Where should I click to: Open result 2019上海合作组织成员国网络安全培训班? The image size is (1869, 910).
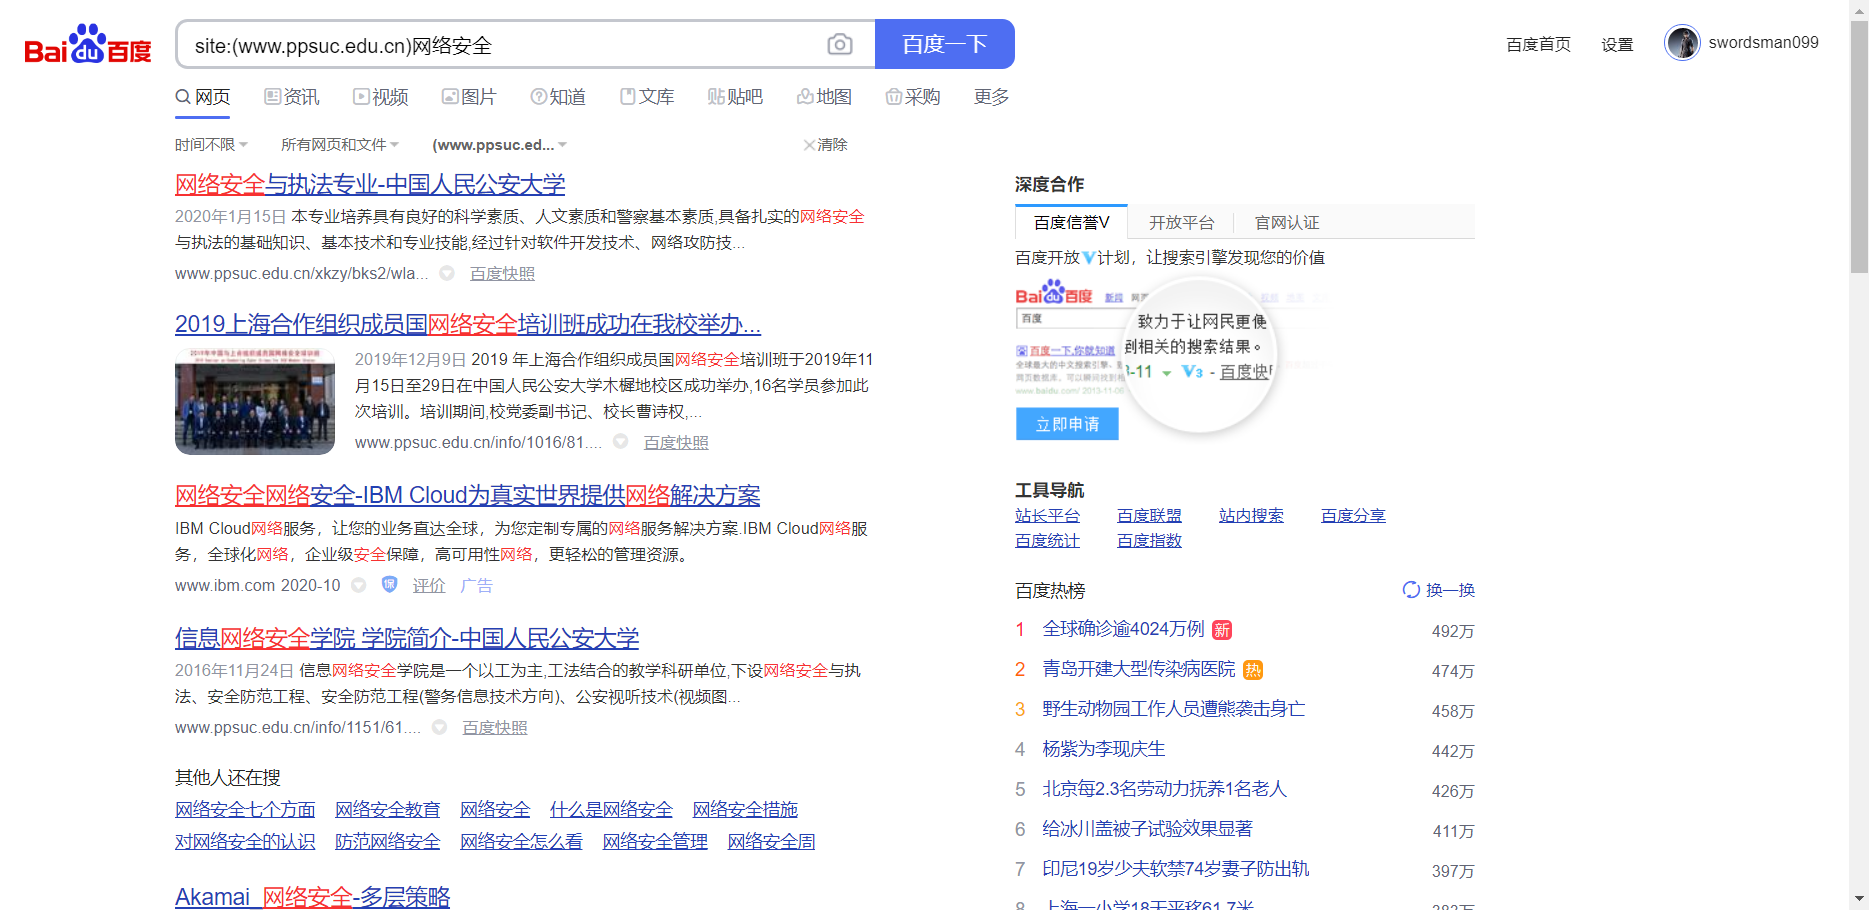(468, 325)
